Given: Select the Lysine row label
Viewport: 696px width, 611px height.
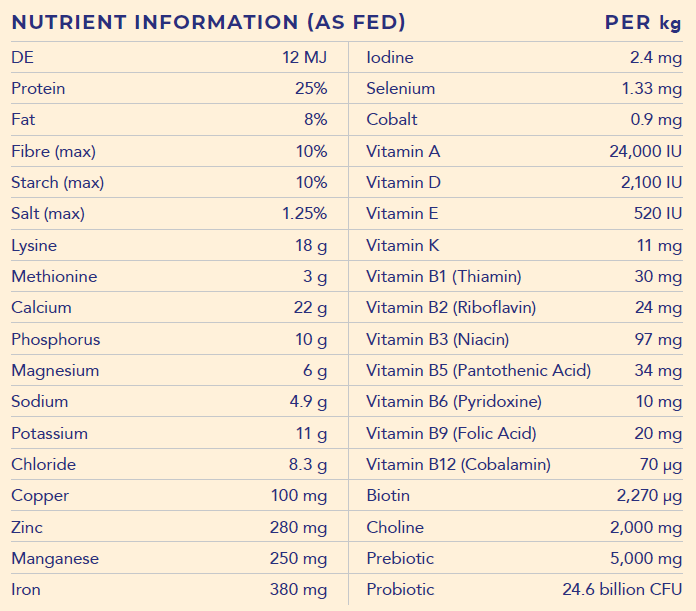Looking at the screenshot, I should click(x=34, y=246).
